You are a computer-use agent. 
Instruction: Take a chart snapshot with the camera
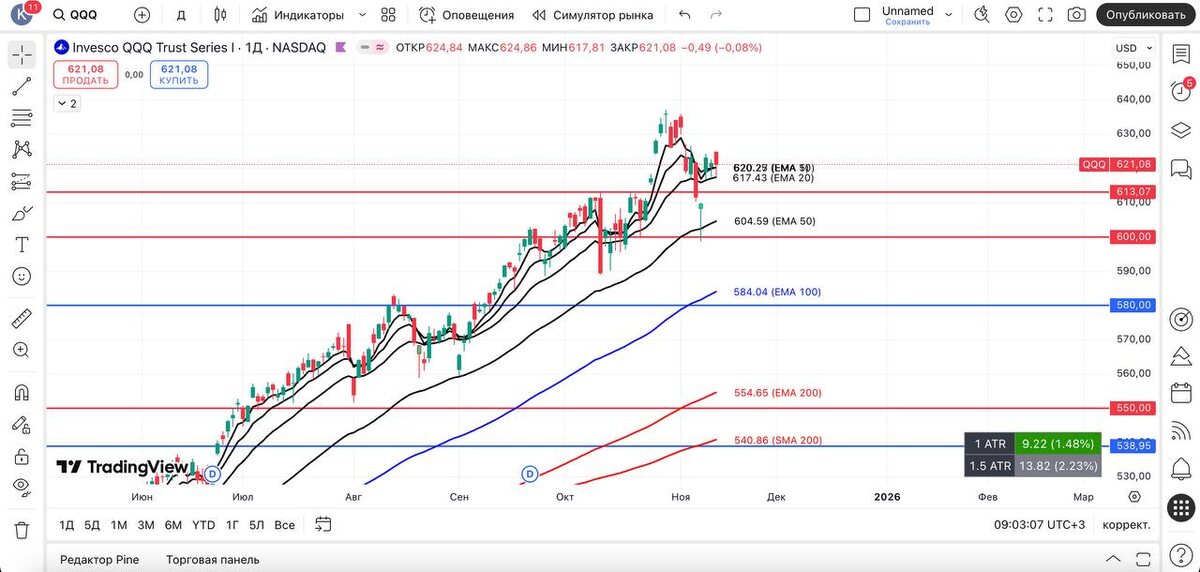tap(1076, 15)
